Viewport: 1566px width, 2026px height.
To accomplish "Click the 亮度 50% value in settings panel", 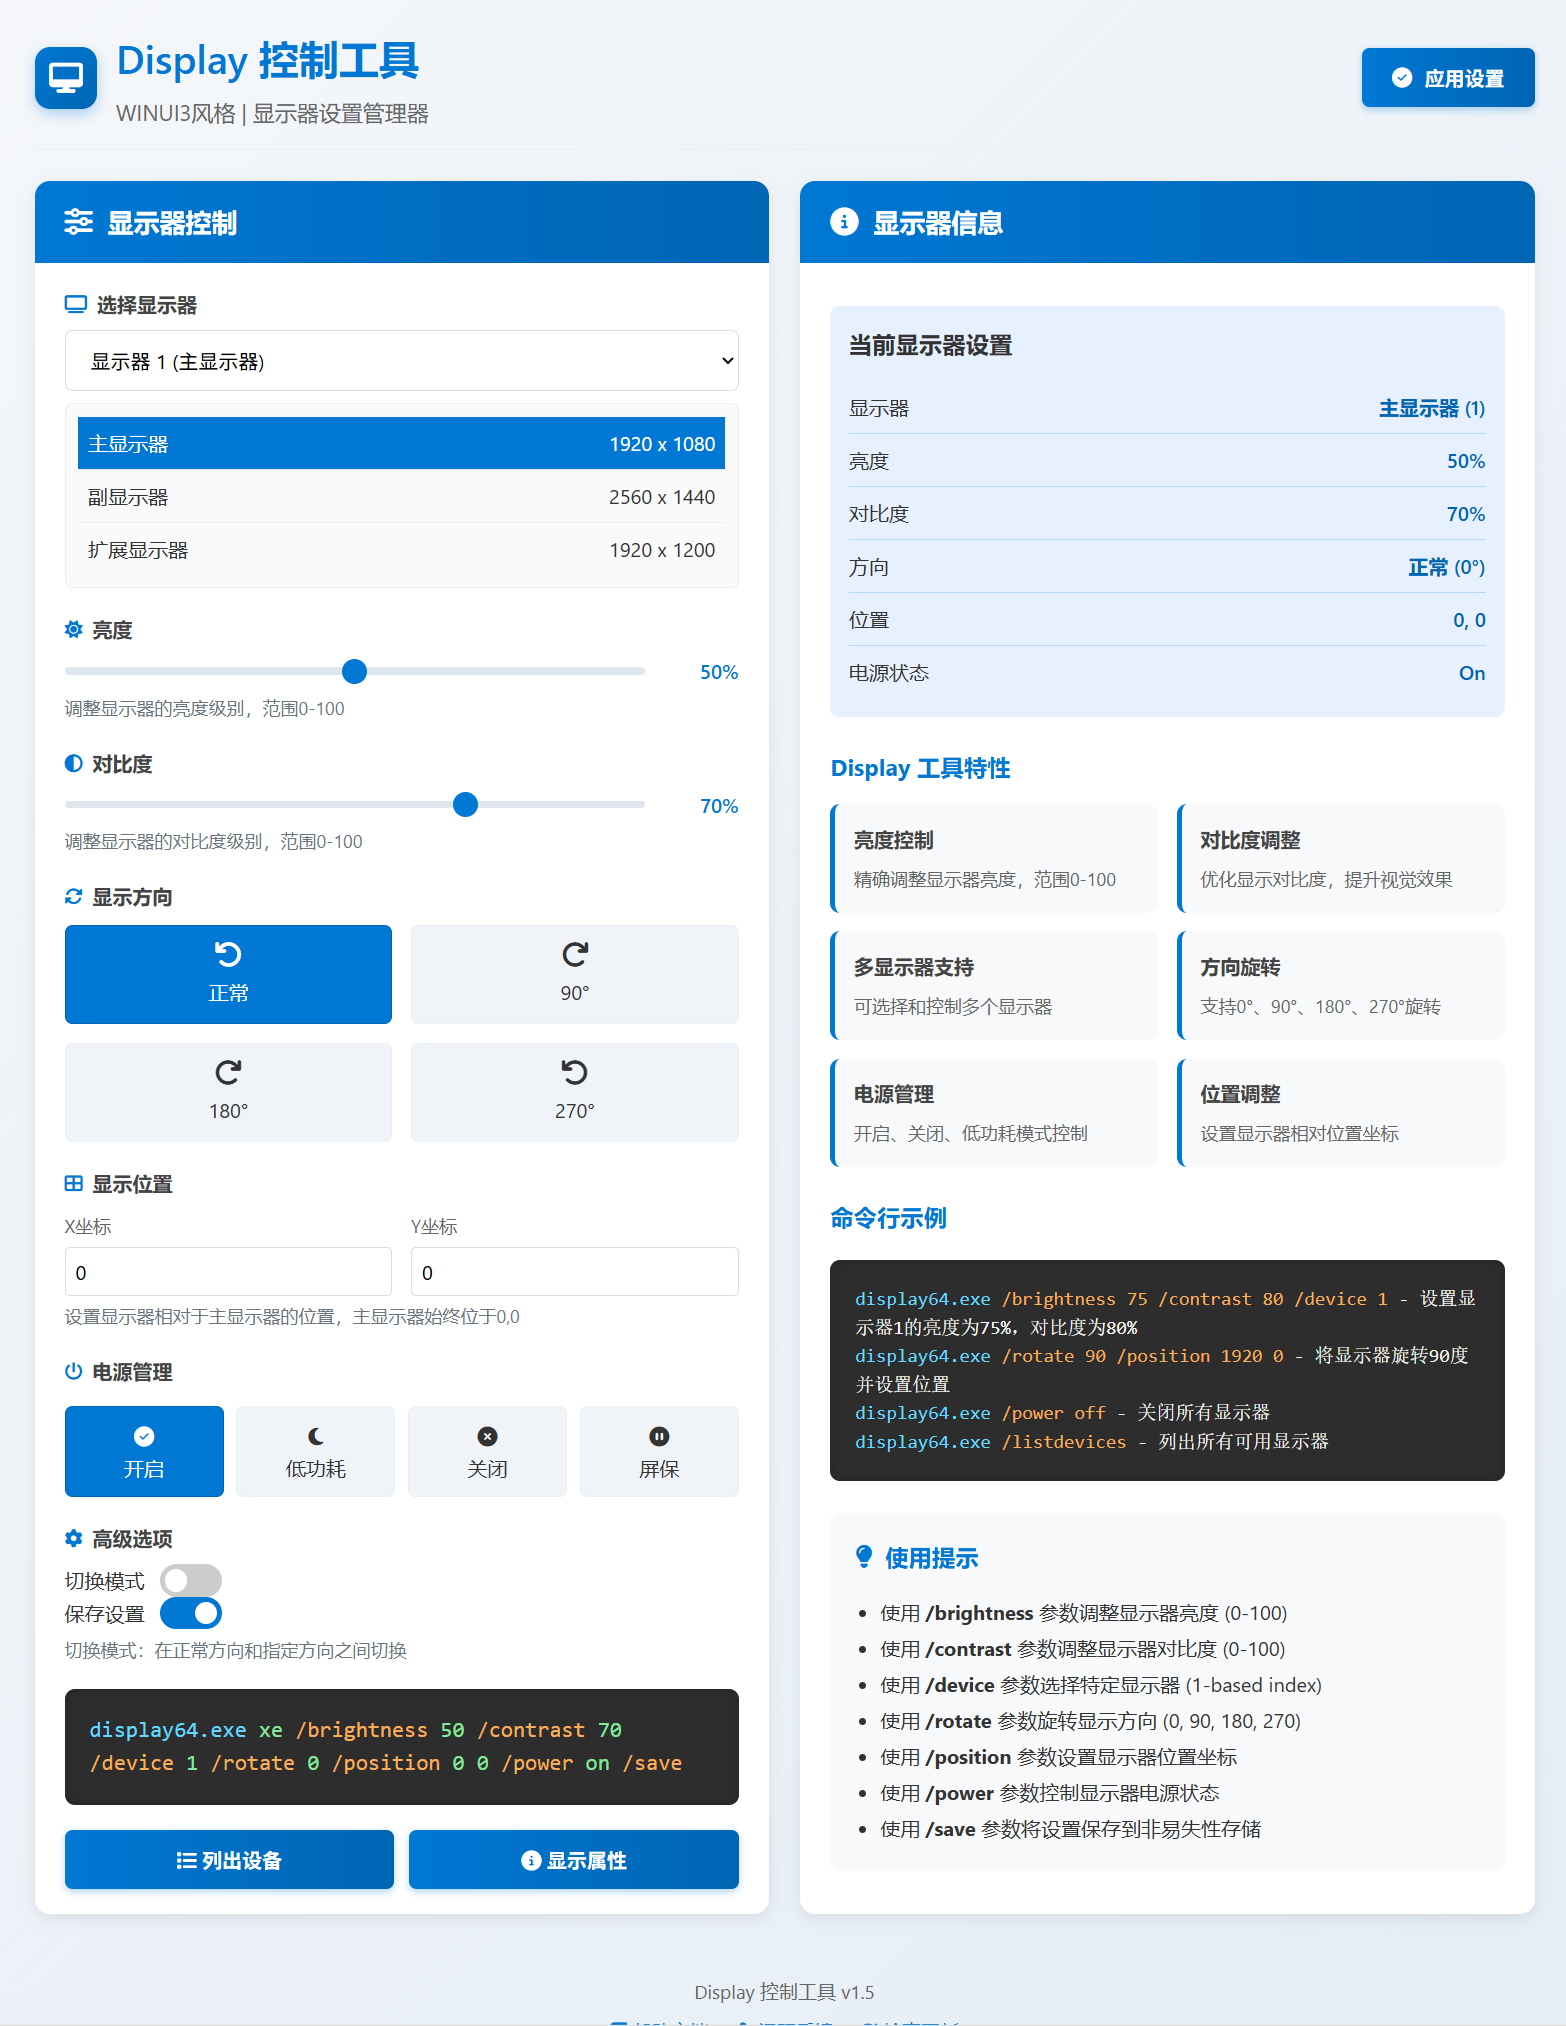I will (x=1466, y=461).
